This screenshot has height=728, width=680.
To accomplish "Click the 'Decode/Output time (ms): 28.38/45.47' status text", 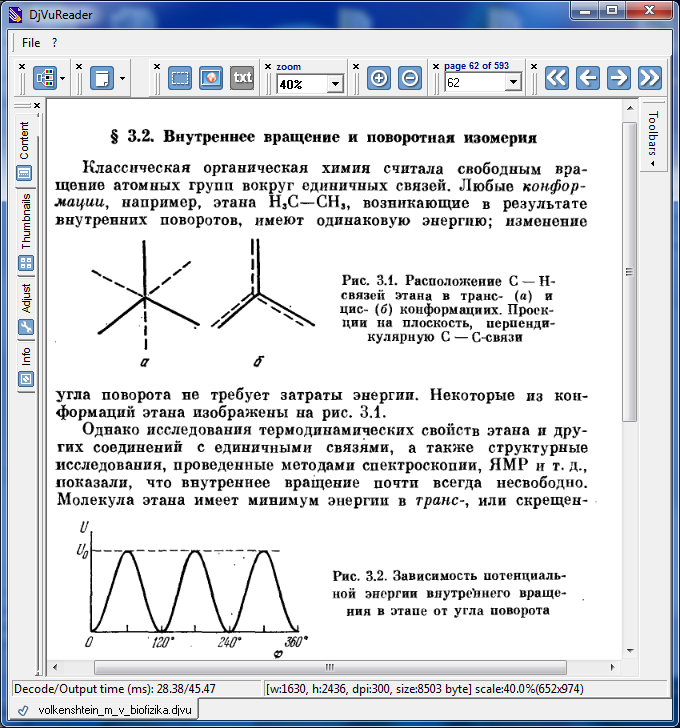I will coord(115,689).
